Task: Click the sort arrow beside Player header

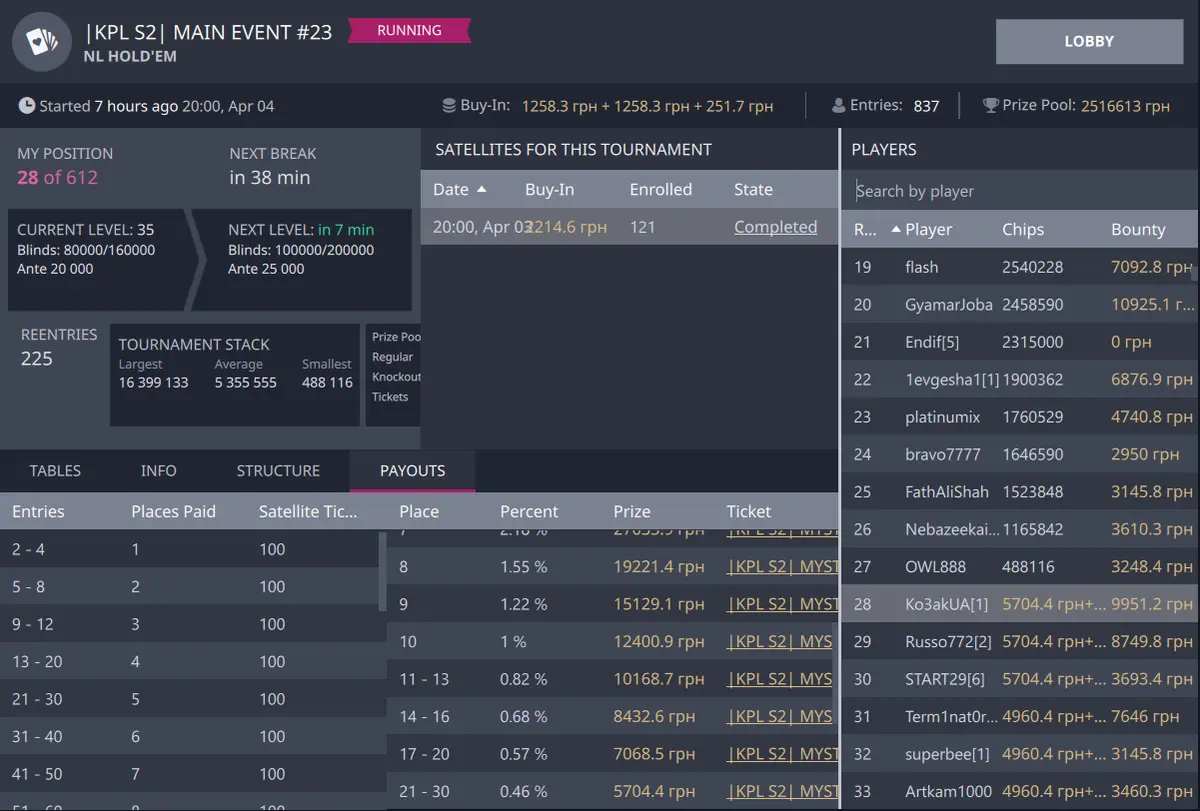Action: pos(895,230)
